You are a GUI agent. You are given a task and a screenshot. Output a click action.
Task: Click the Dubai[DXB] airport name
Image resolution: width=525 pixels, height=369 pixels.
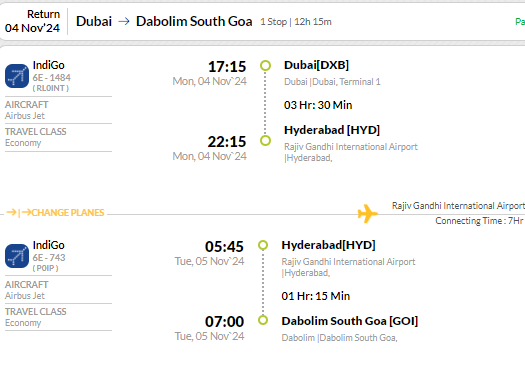[x=316, y=65]
